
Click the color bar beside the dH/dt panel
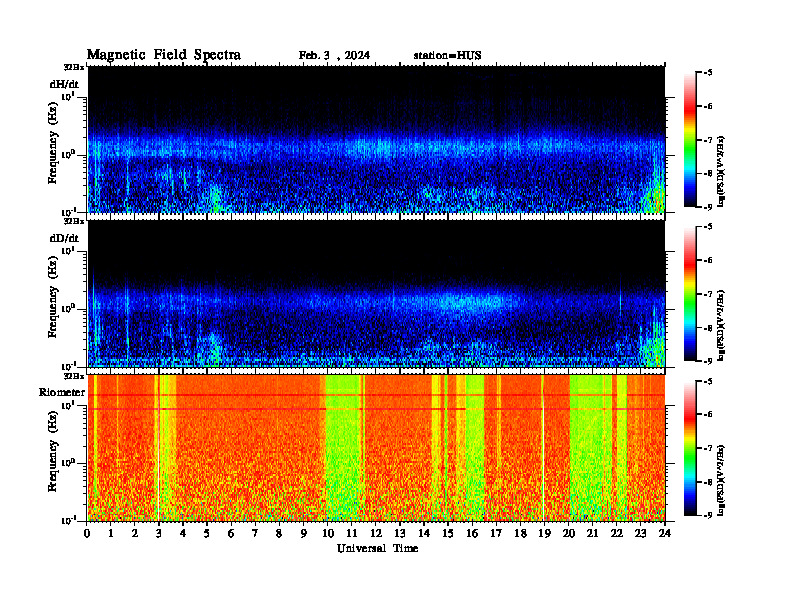(x=690, y=140)
